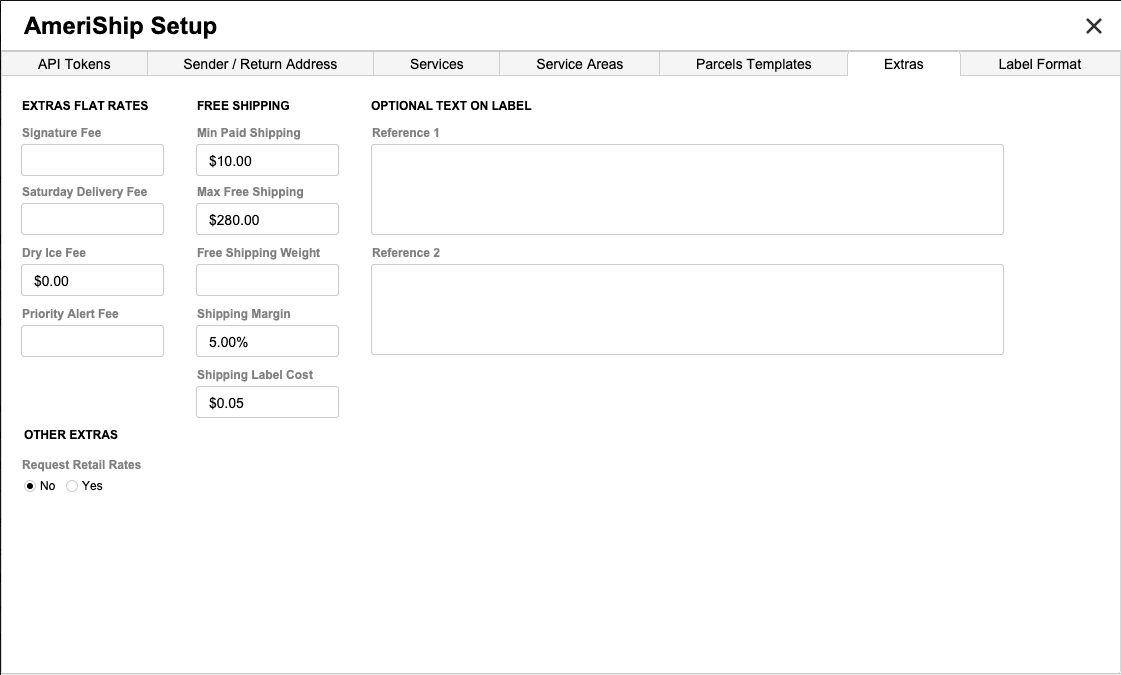Change the Max Free Shipping value
The image size is (1121, 675).
(x=267, y=219)
